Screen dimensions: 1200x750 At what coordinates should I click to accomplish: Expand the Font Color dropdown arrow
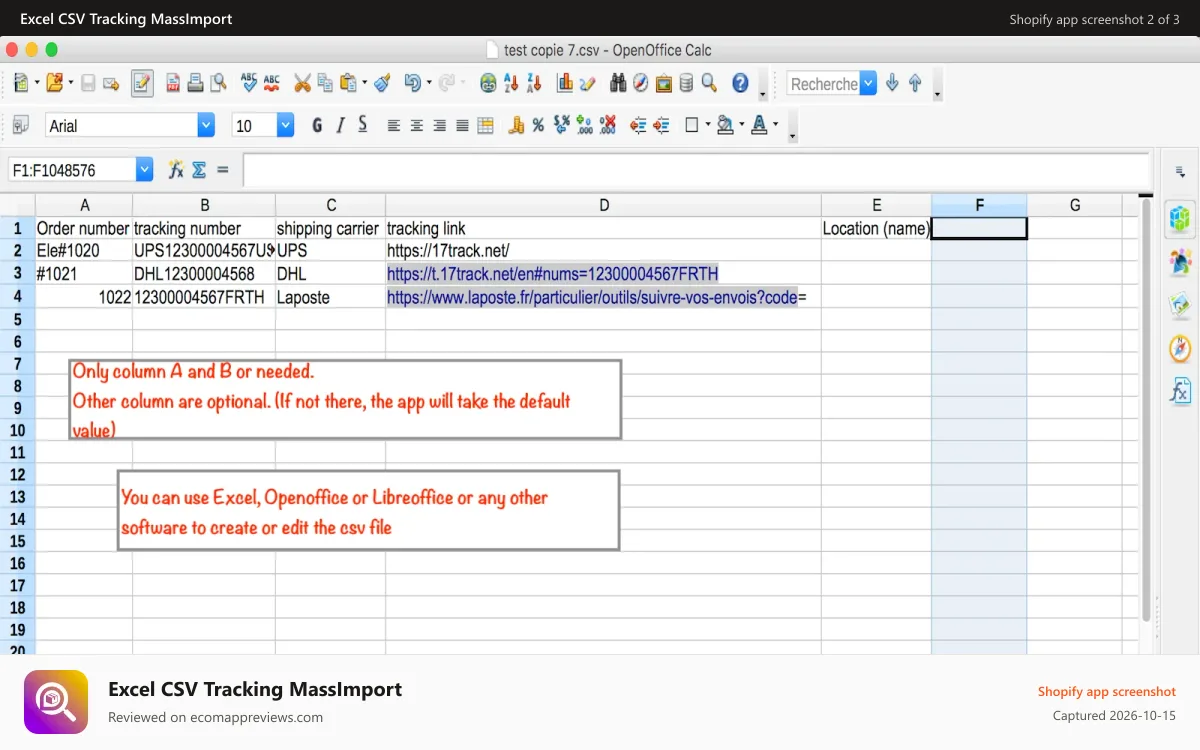(775, 125)
